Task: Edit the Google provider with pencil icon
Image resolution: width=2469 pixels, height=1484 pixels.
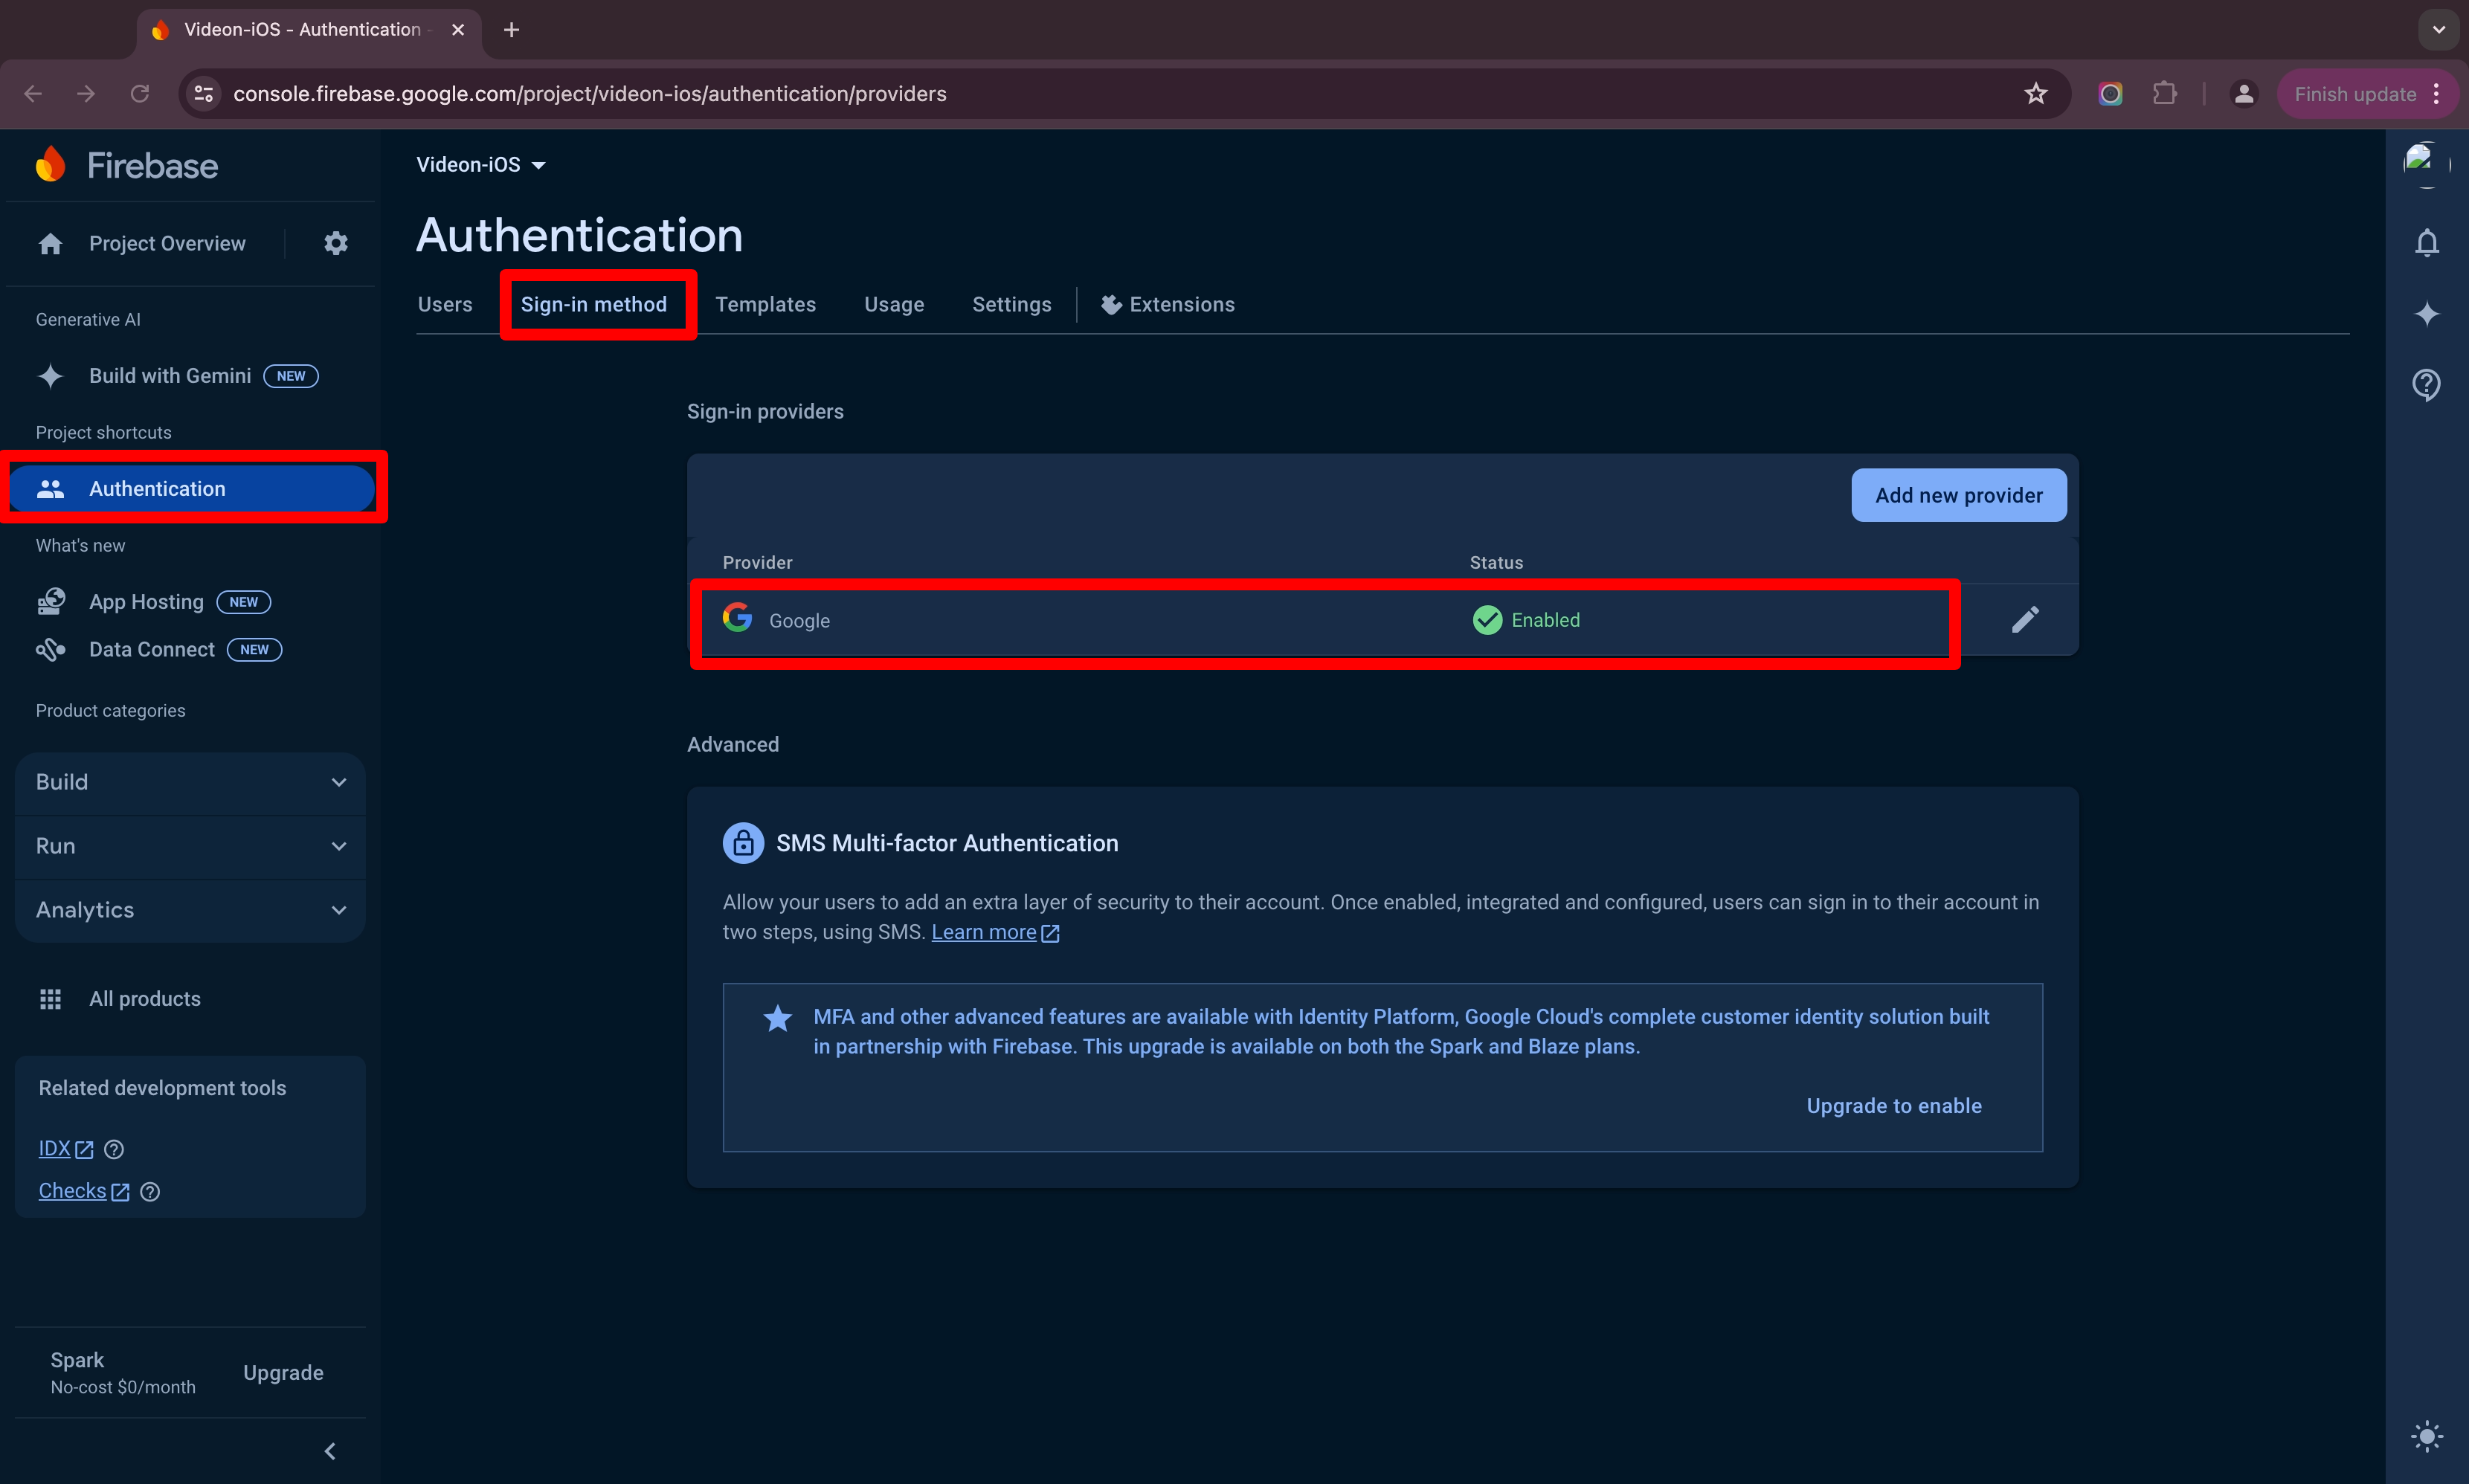Action: (x=2025, y=619)
